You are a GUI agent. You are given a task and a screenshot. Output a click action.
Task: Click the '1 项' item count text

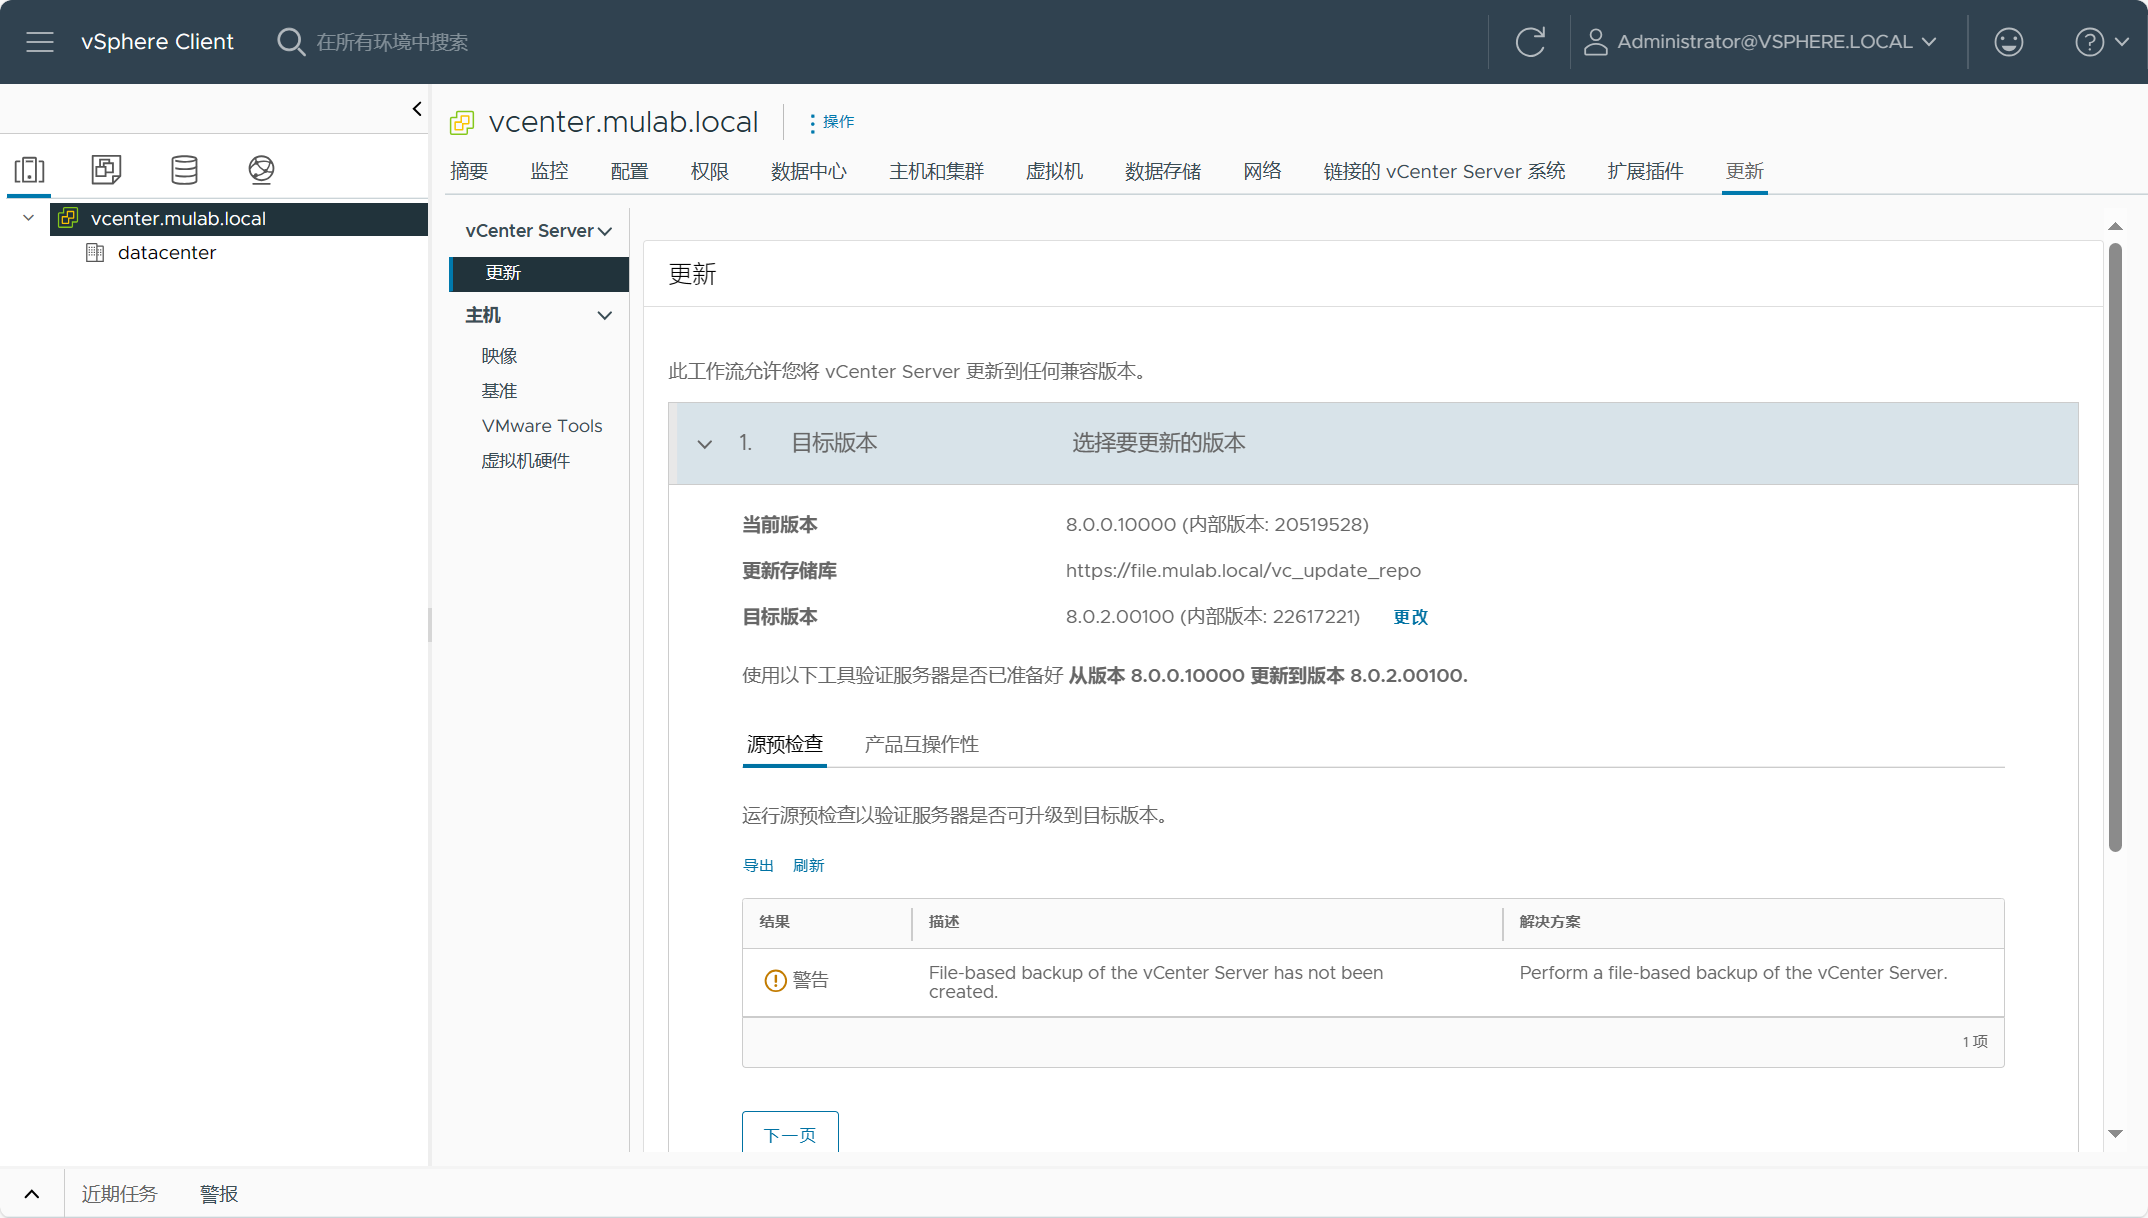click(1975, 1042)
